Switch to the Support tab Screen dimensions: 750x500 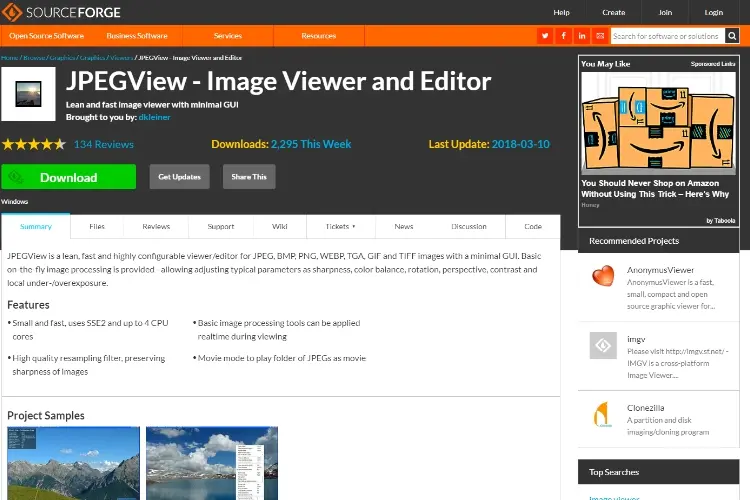tap(221, 226)
